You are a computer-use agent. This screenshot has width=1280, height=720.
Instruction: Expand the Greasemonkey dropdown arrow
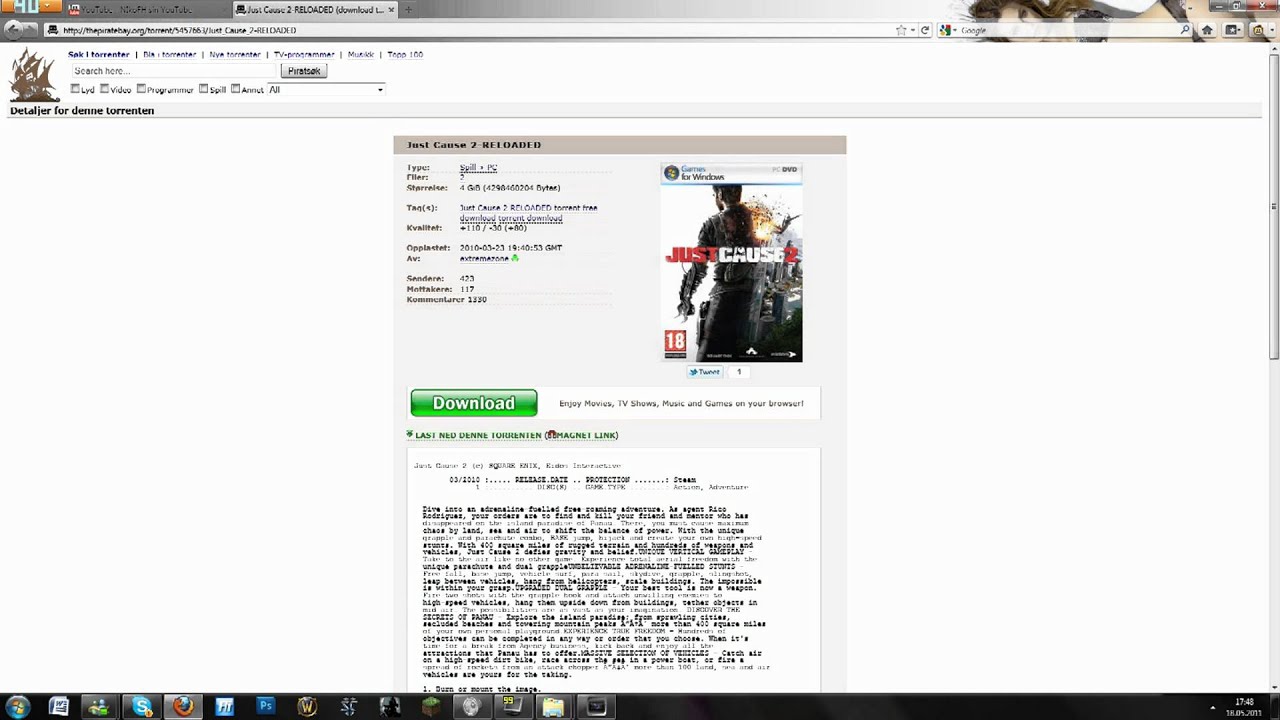(x=1270, y=30)
